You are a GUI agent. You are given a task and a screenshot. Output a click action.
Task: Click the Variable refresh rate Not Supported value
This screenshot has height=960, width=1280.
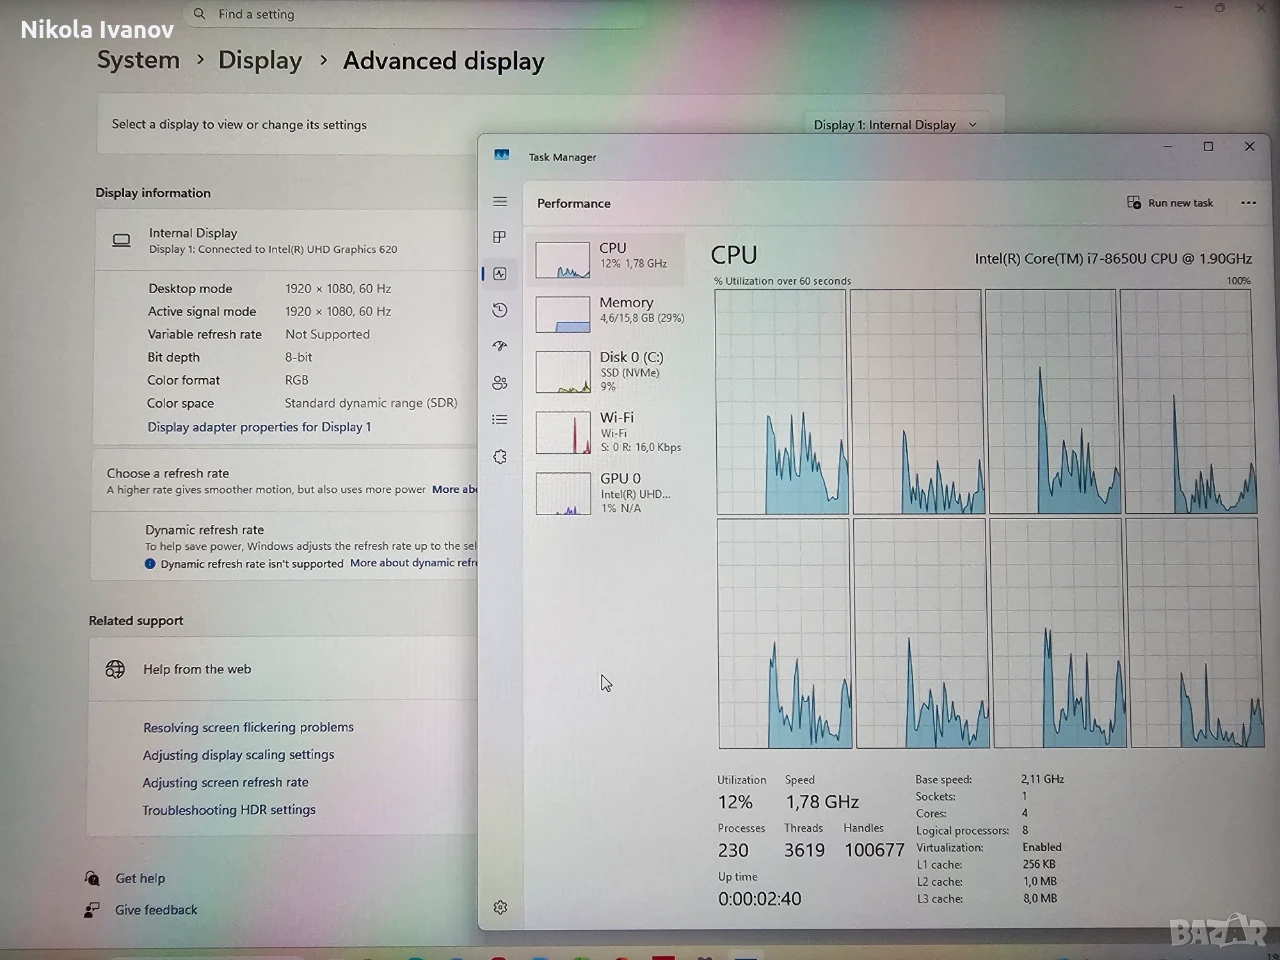pyautogui.click(x=327, y=334)
